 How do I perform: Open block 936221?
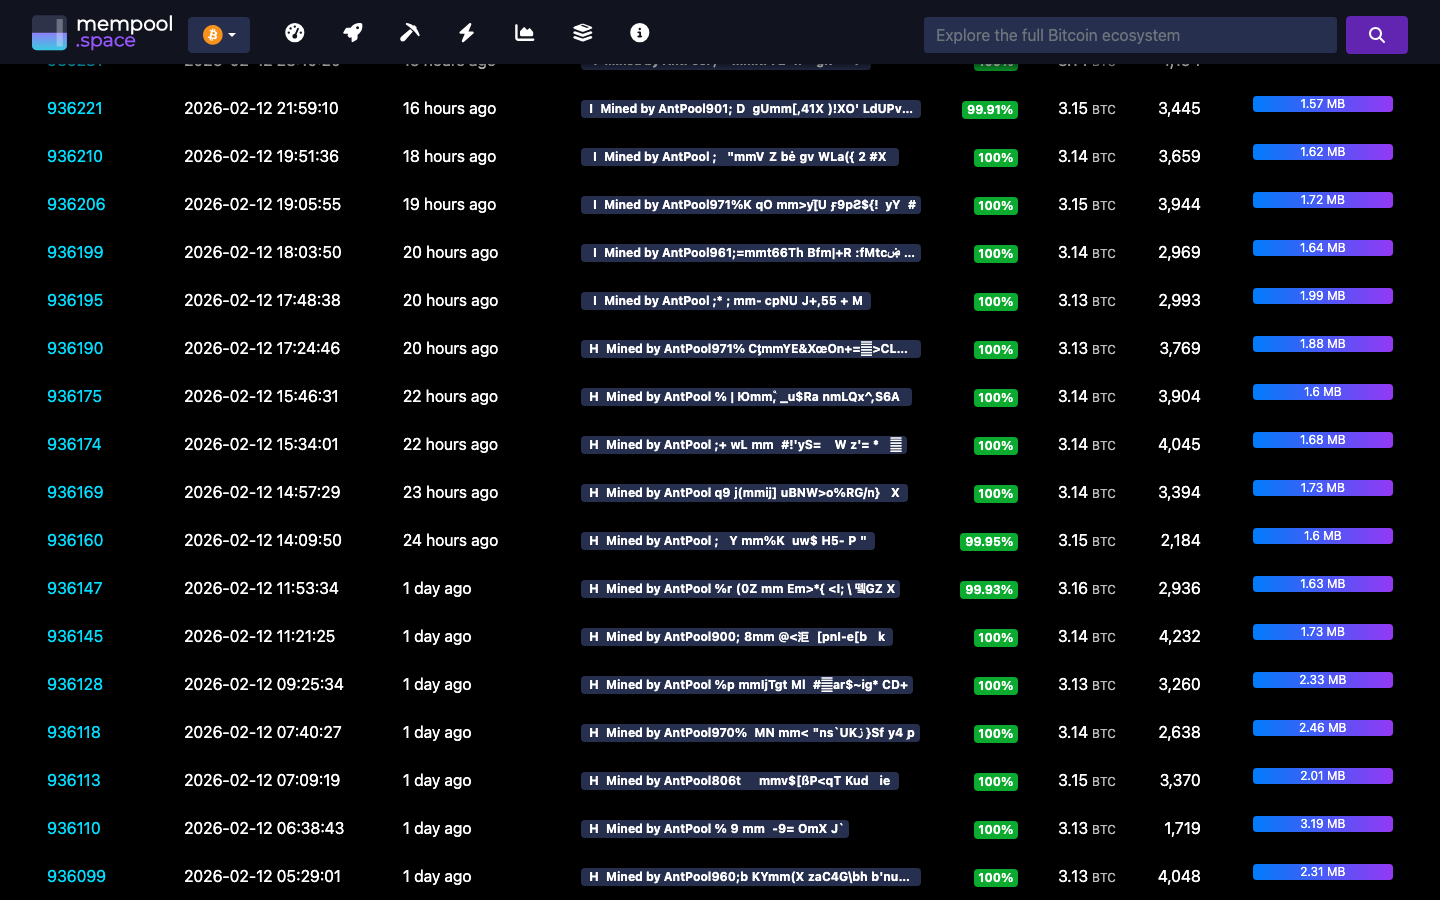point(75,108)
